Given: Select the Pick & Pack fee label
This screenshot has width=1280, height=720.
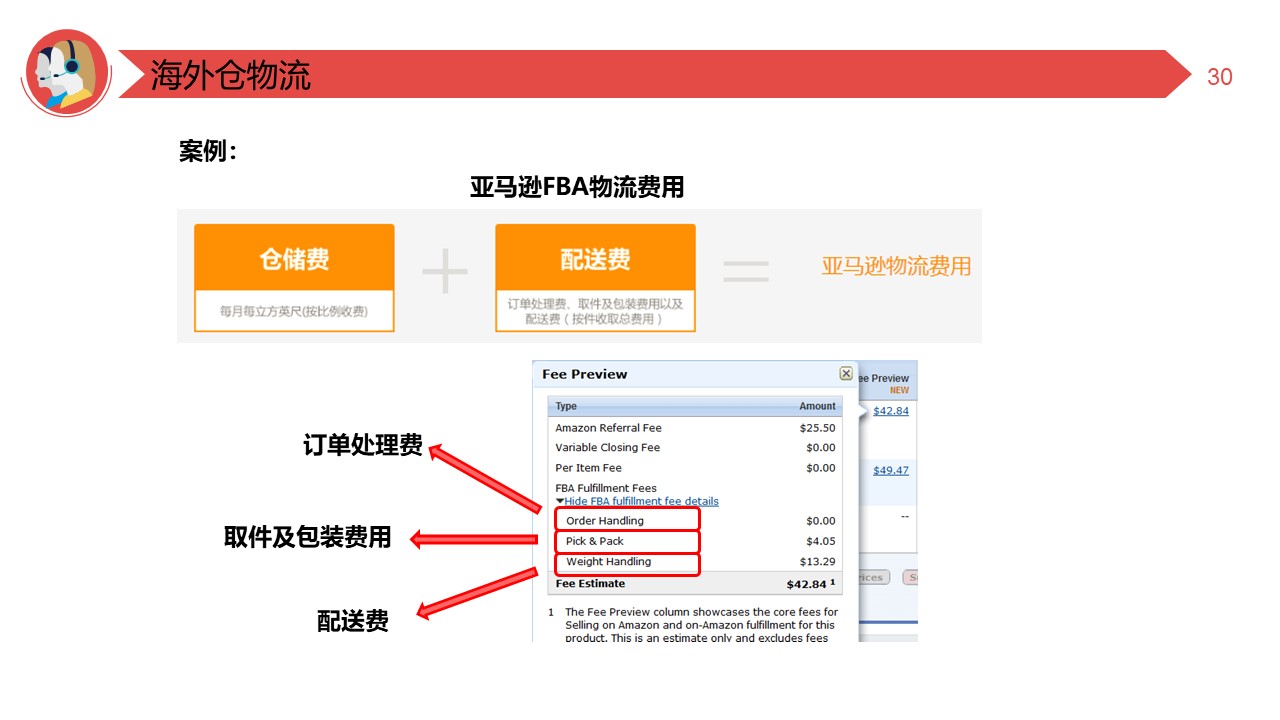Looking at the screenshot, I should click(x=595, y=541).
